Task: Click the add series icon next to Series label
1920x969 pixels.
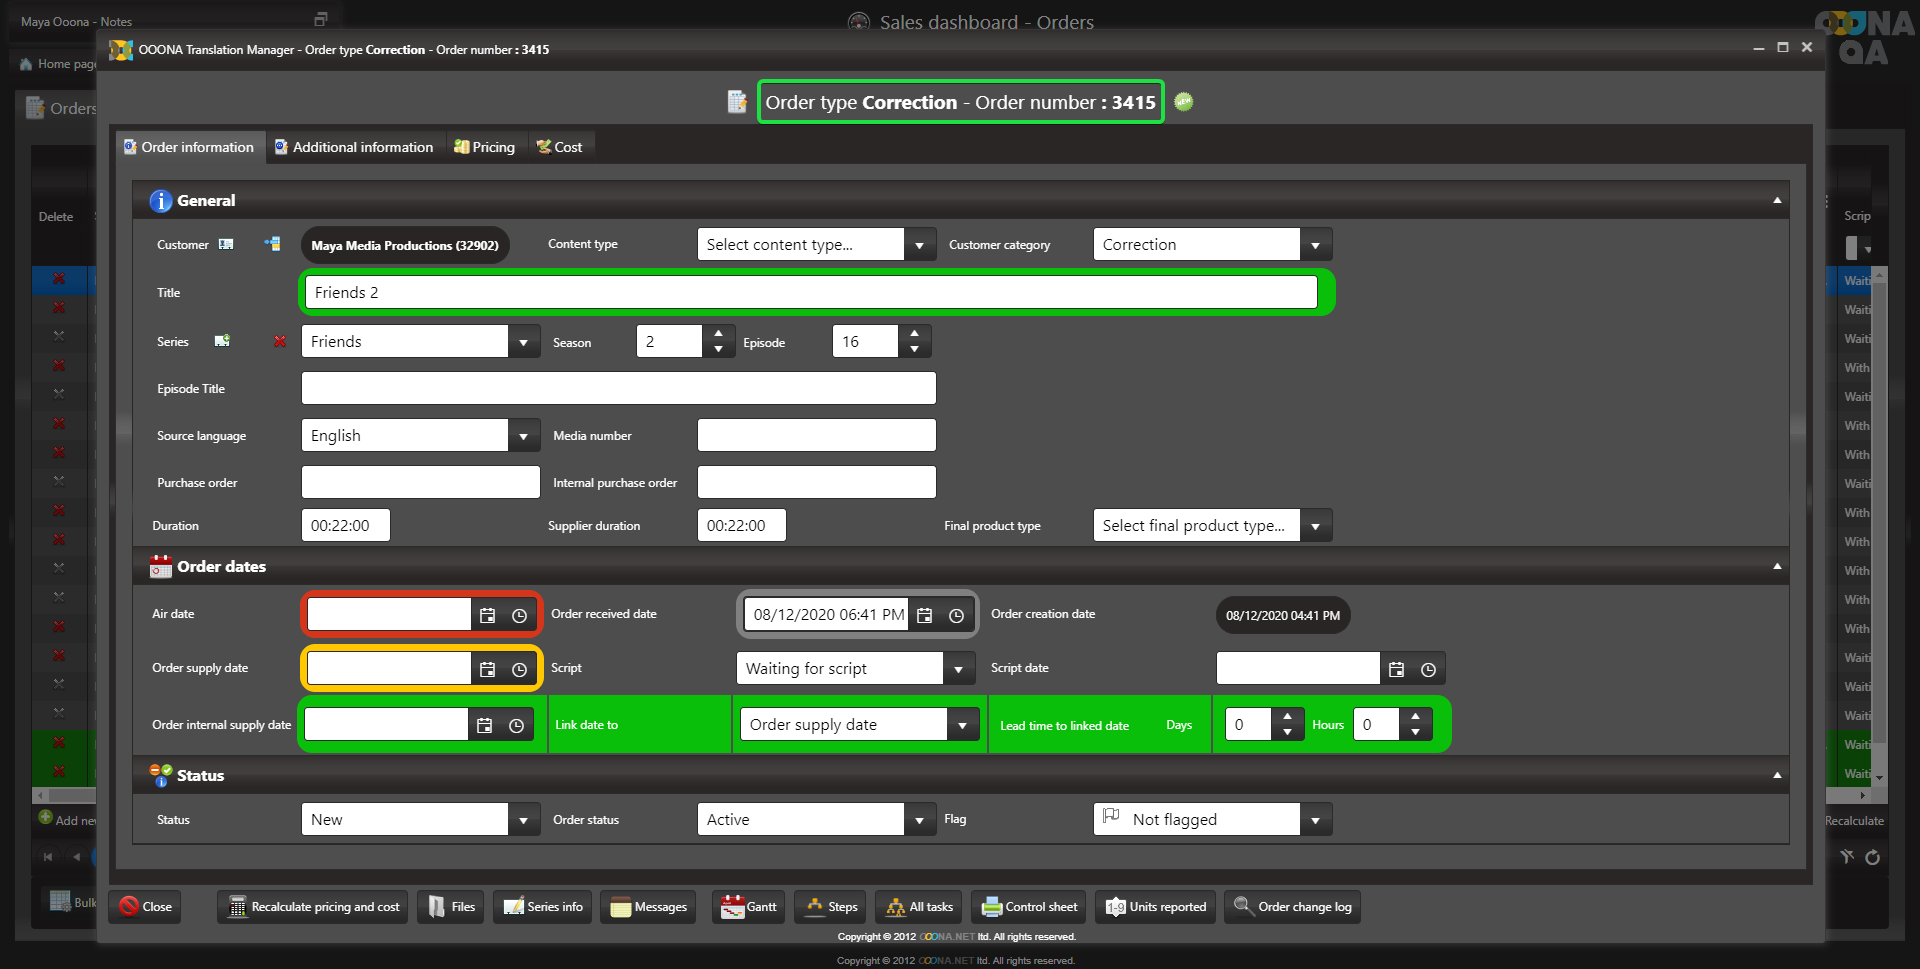Action: click(222, 342)
